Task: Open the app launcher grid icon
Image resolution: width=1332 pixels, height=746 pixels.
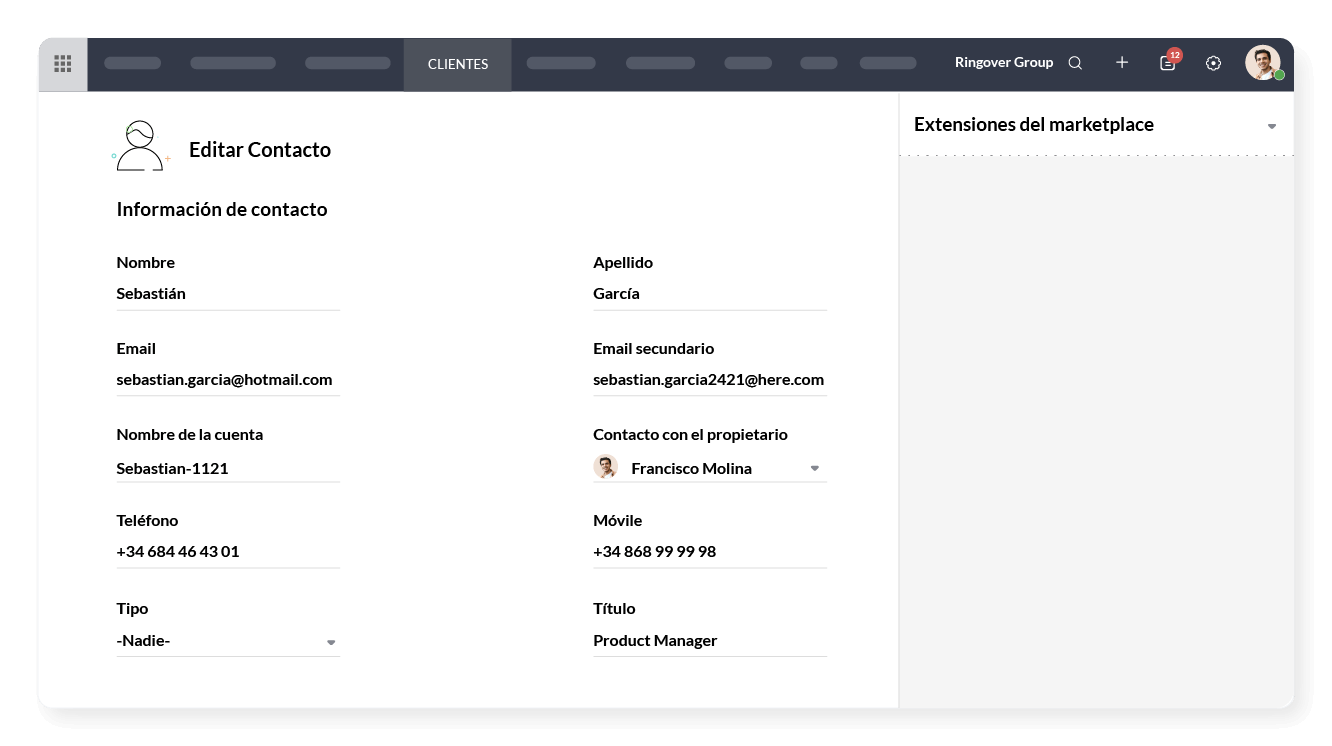Action: pyautogui.click(x=62, y=63)
